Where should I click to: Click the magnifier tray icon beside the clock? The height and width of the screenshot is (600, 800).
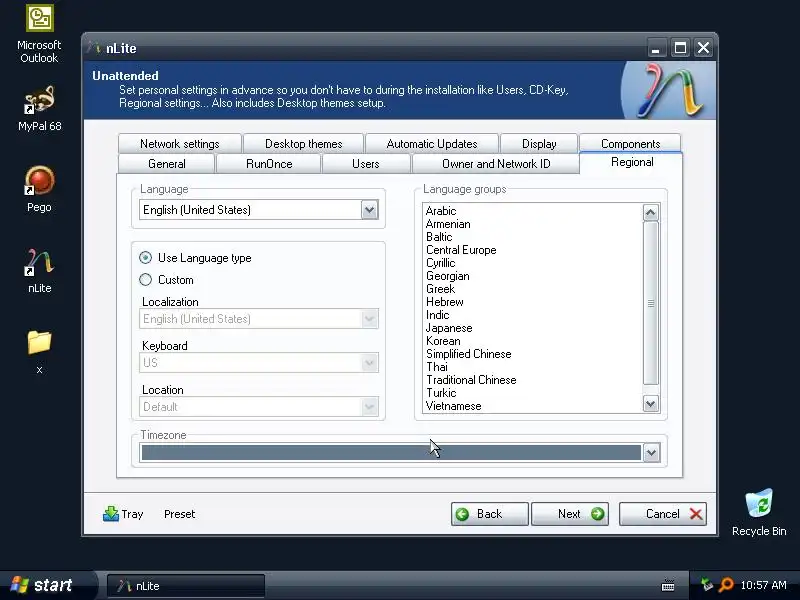(x=726, y=585)
